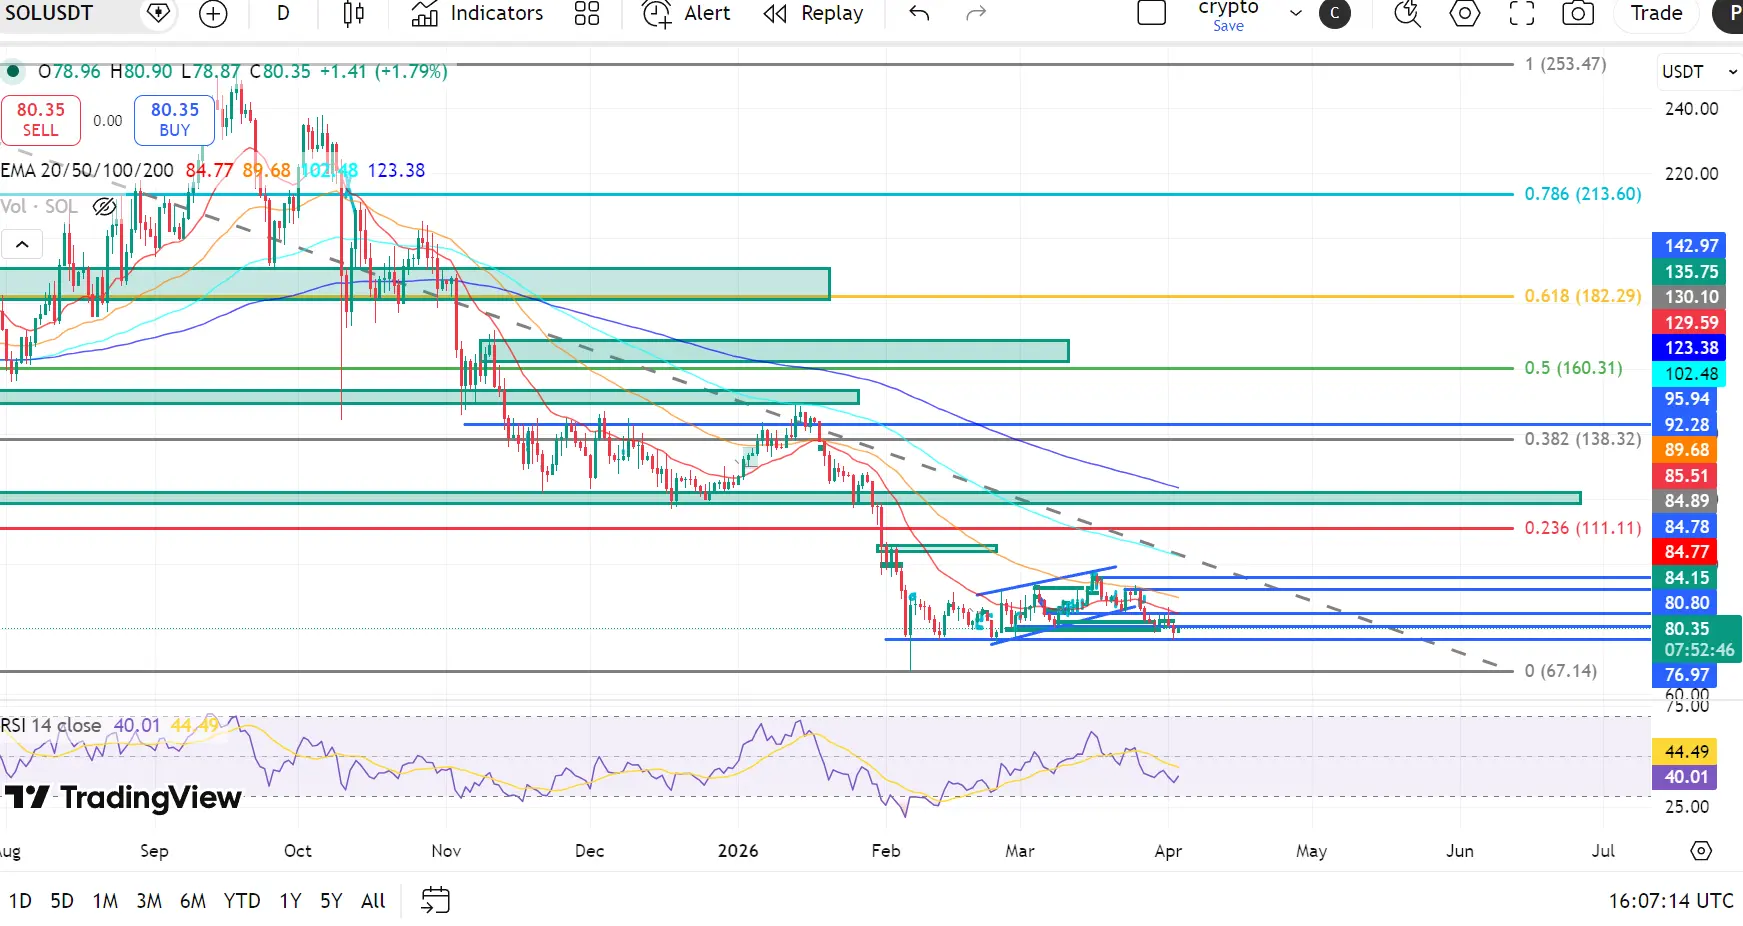Viewport: 1743px width, 926px height.
Task: Enter fullscreen mode
Action: point(1521,14)
